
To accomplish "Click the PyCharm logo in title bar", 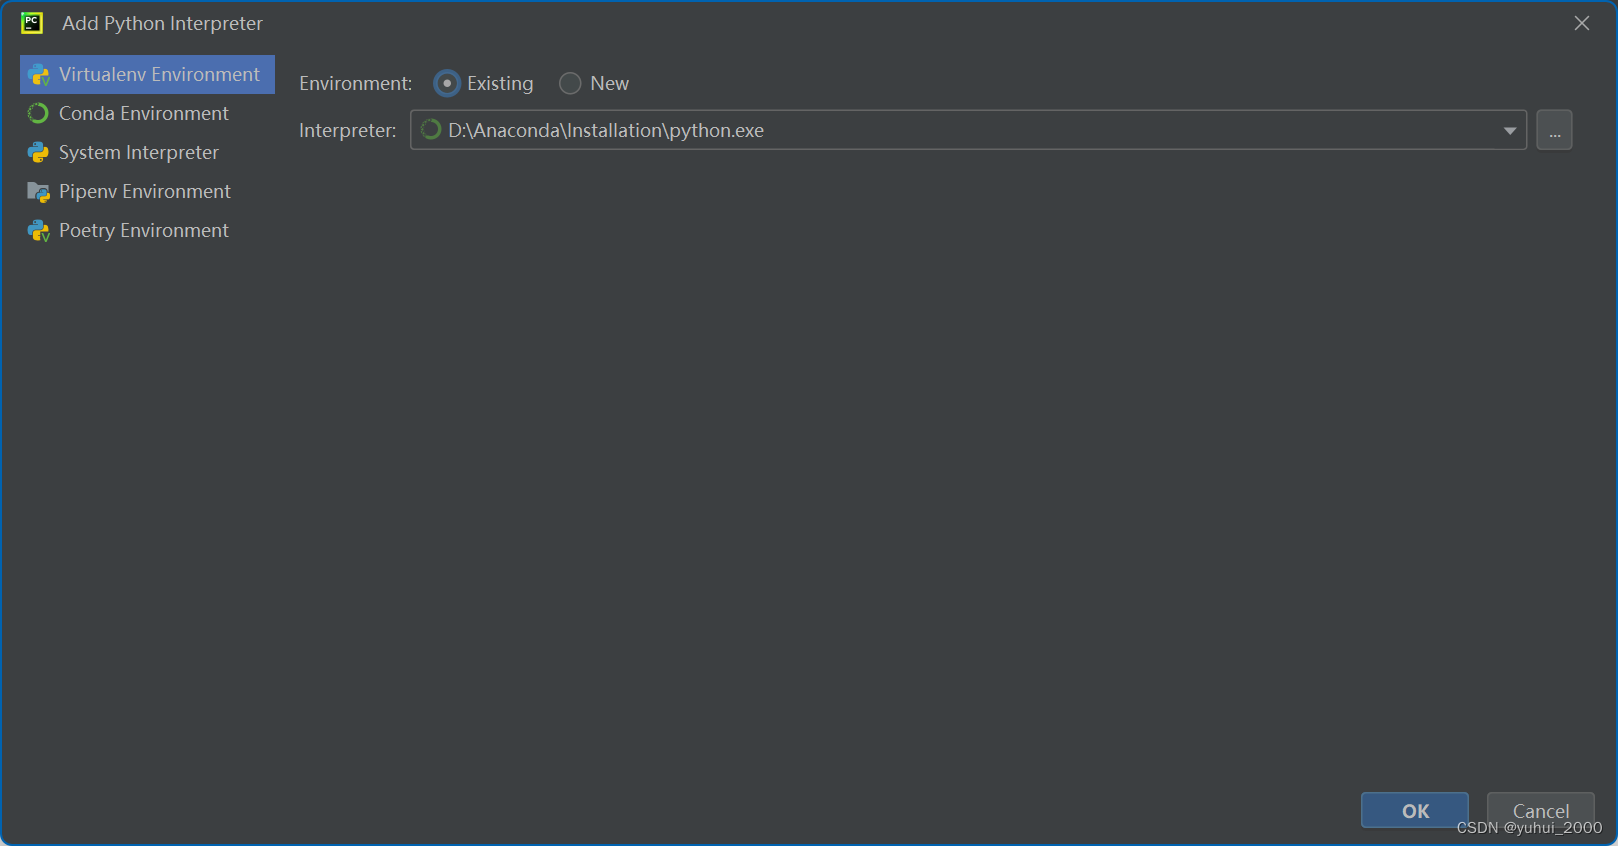I will pyautogui.click(x=32, y=23).
